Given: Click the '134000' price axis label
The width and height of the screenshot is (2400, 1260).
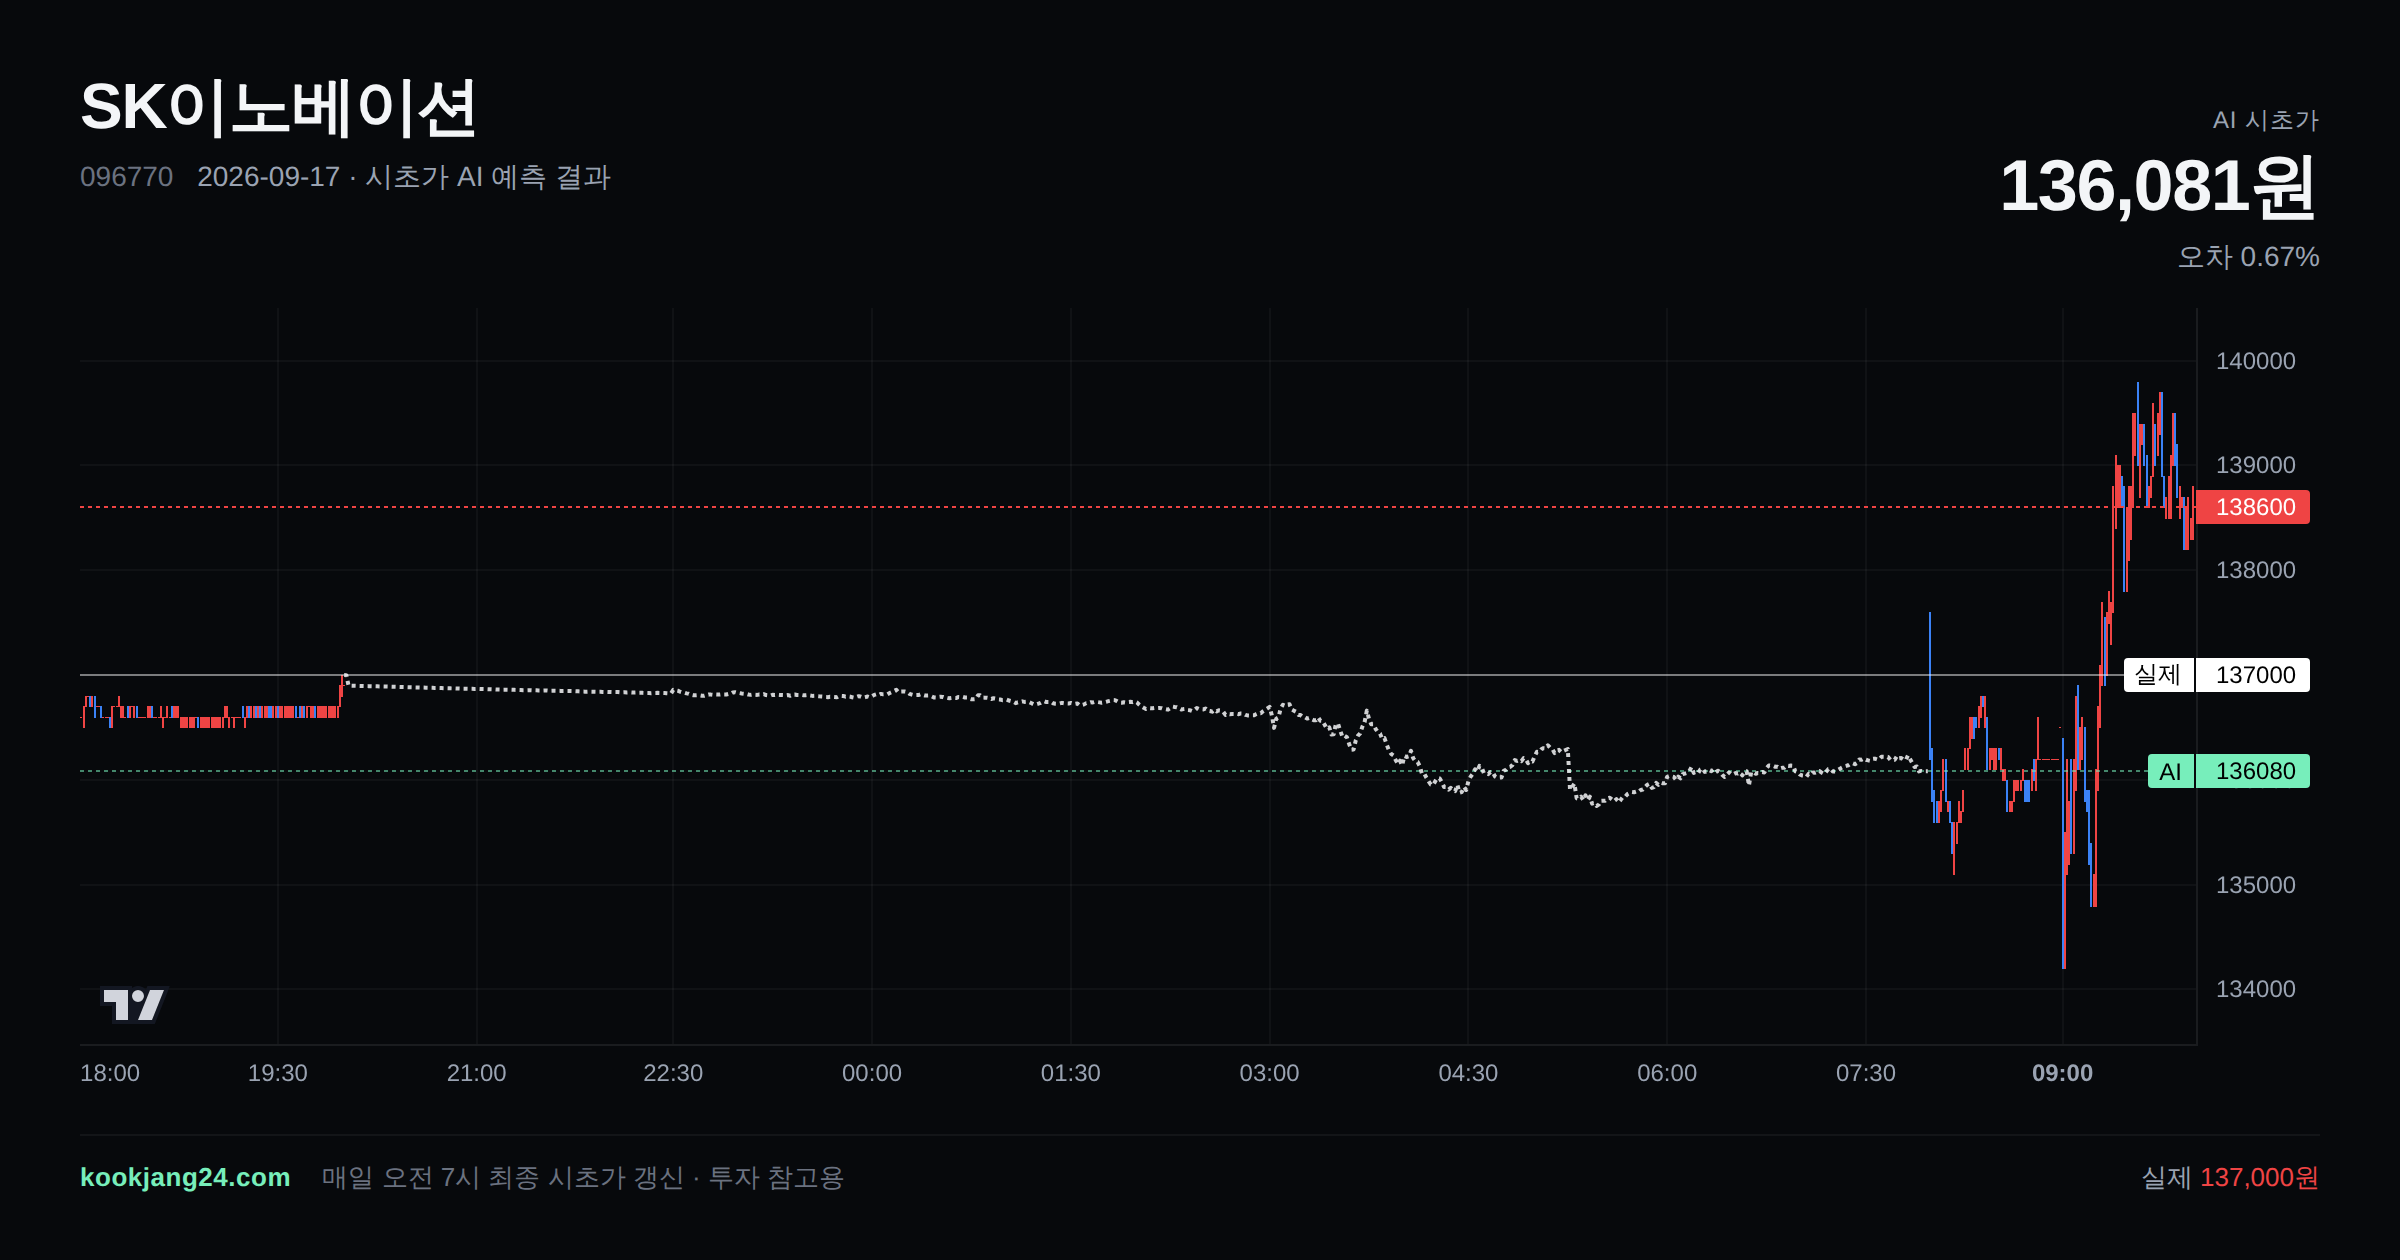Looking at the screenshot, I should [x=2255, y=989].
